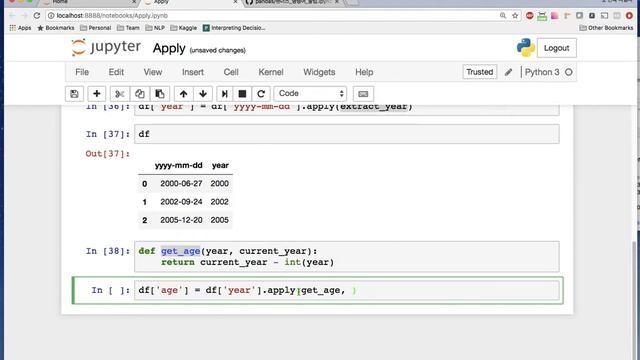Open Interpreting Decisio... bookmark
The height and width of the screenshot is (360, 640).
point(234,28)
